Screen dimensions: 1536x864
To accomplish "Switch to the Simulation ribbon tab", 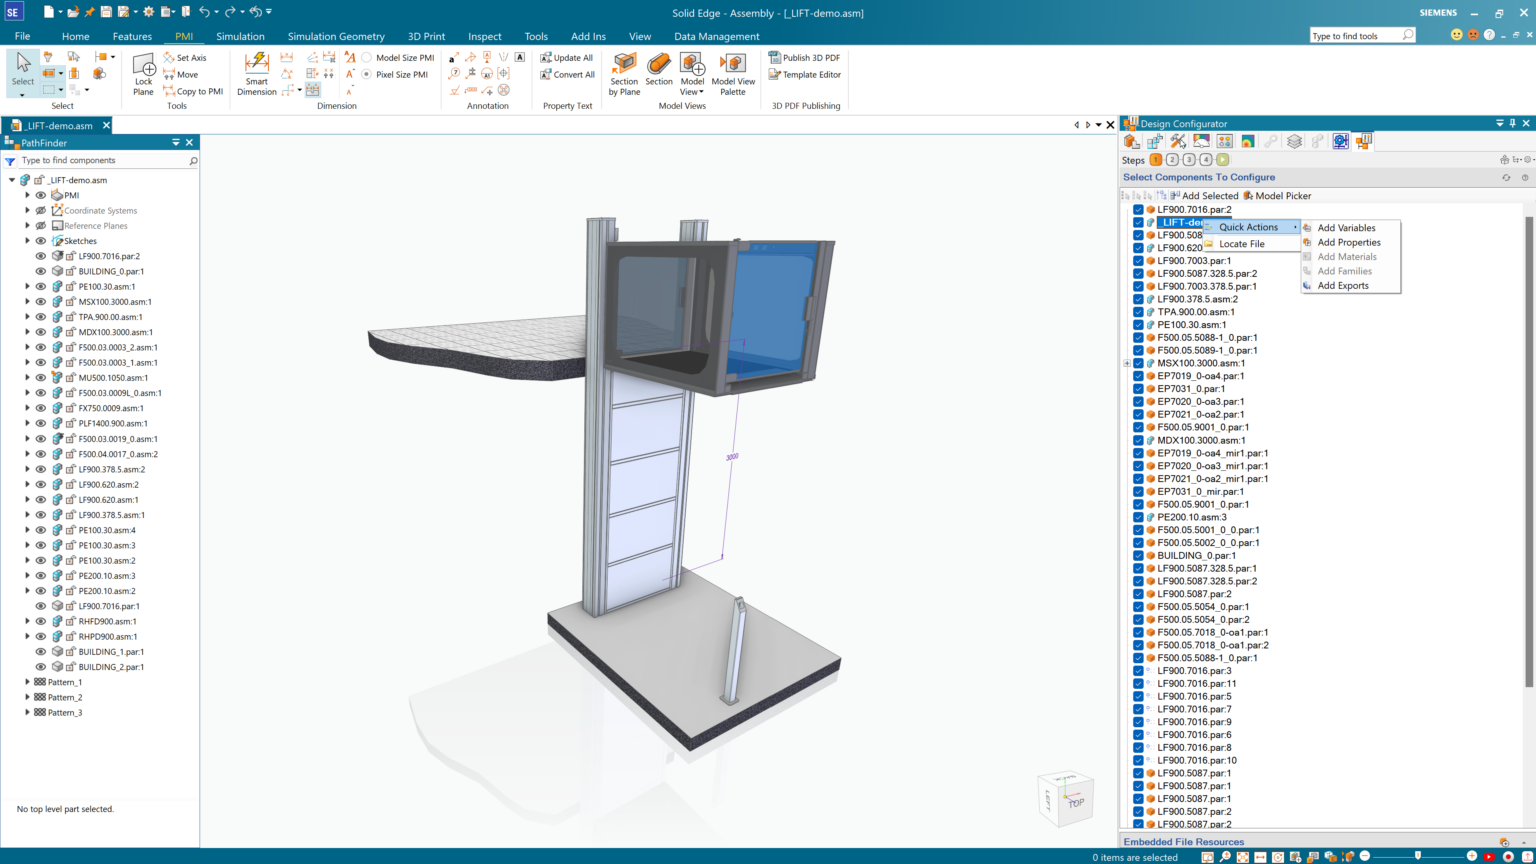I will pos(240,36).
